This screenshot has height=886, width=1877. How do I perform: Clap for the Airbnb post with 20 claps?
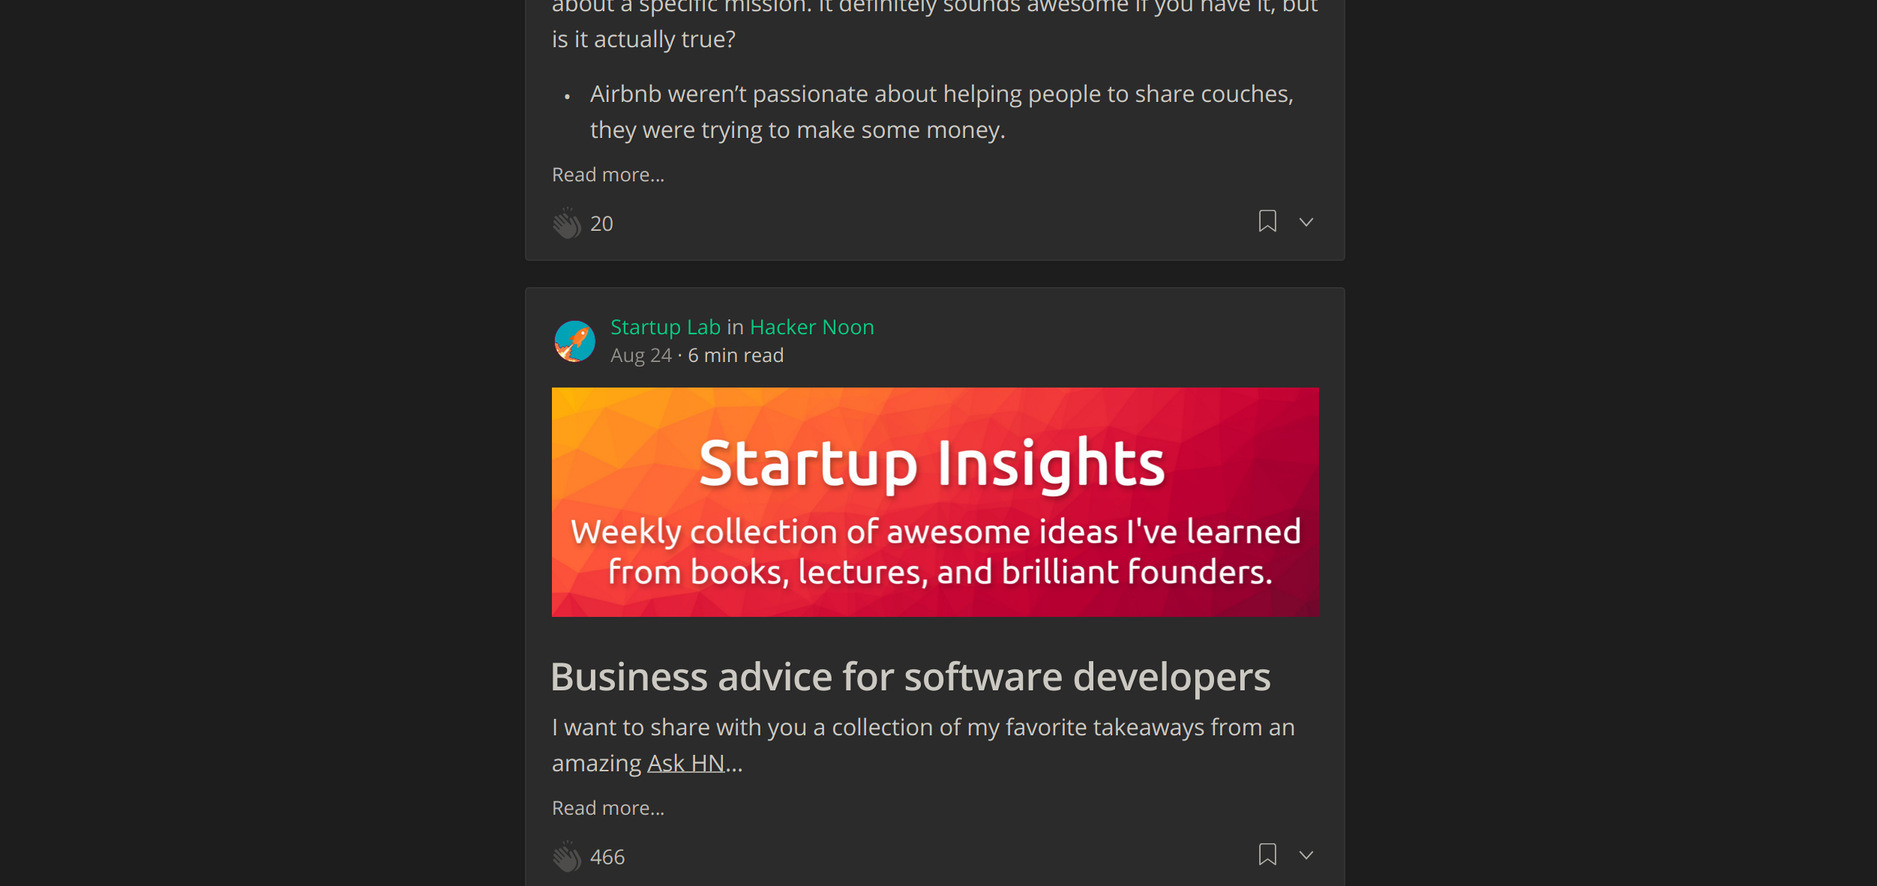tap(567, 223)
